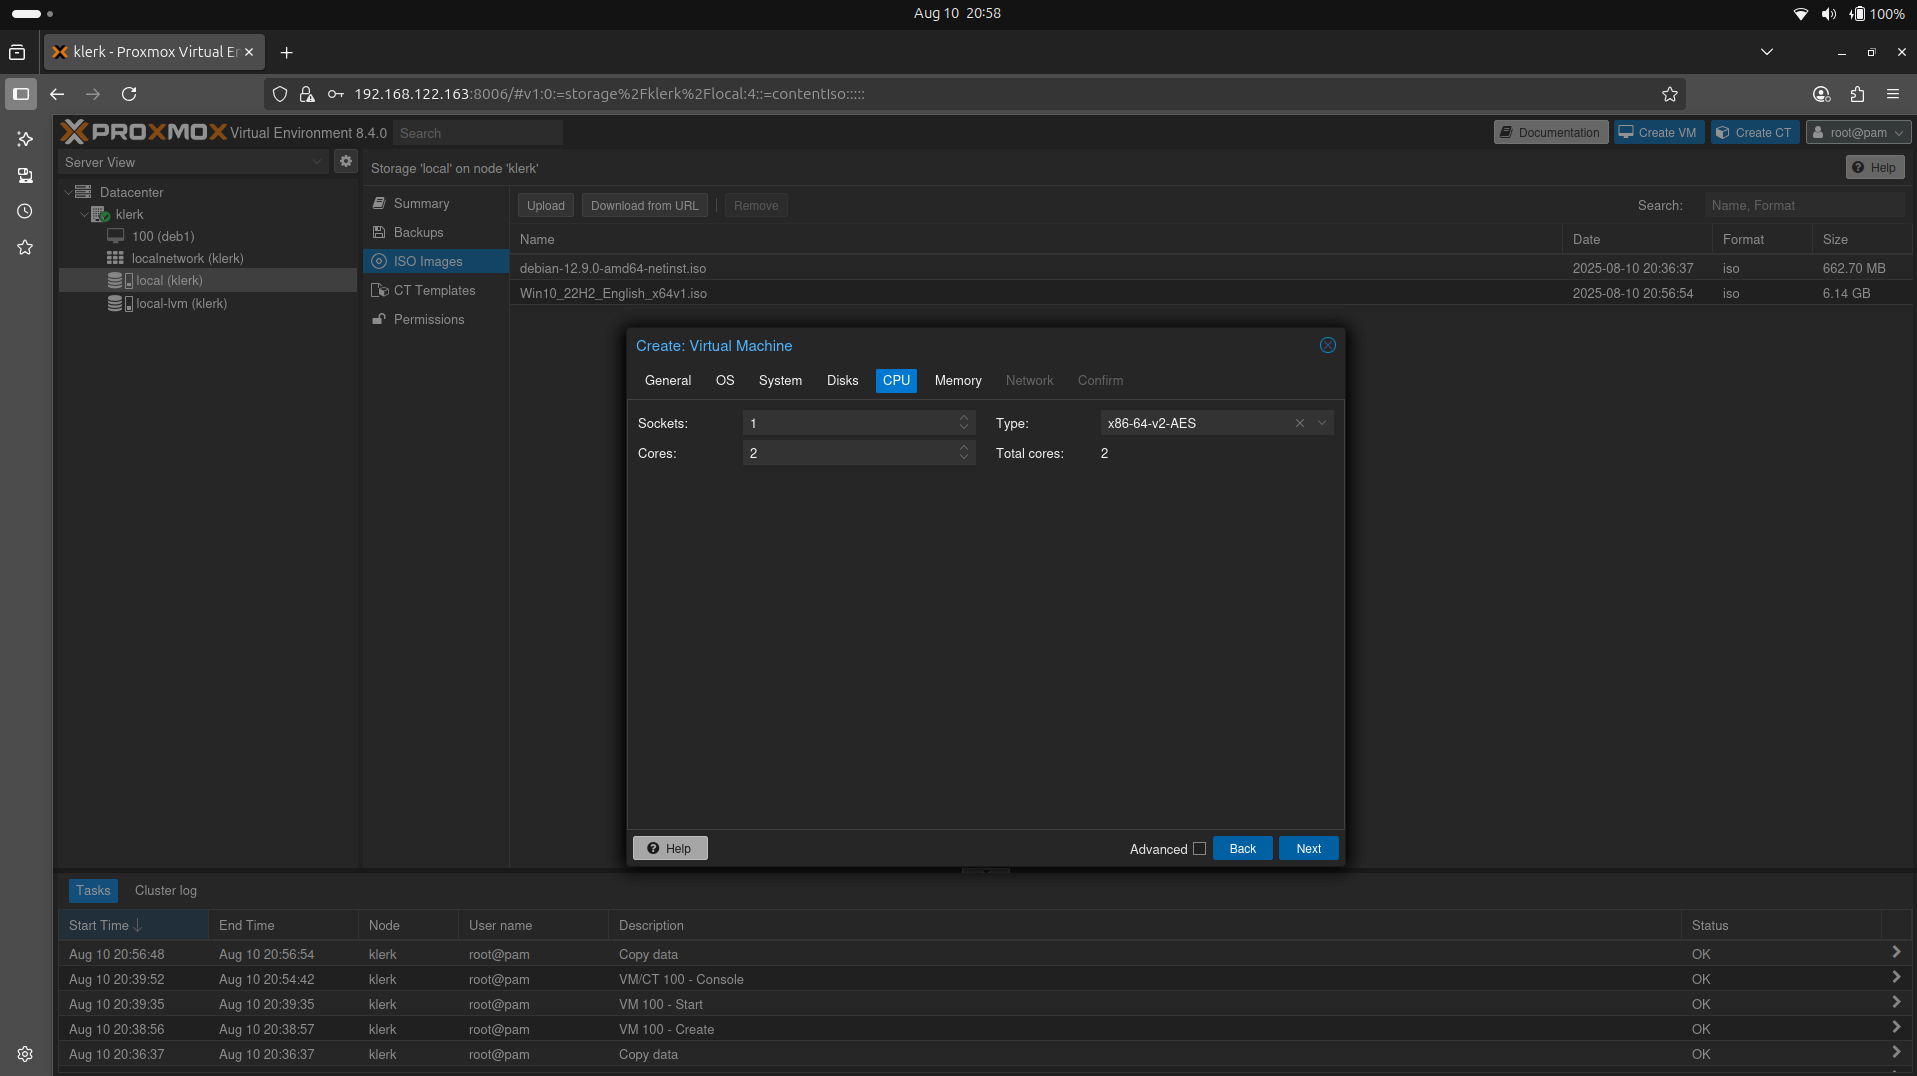1917x1076 pixels.
Task: Open the Download from URL dialog
Action: coord(644,205)
